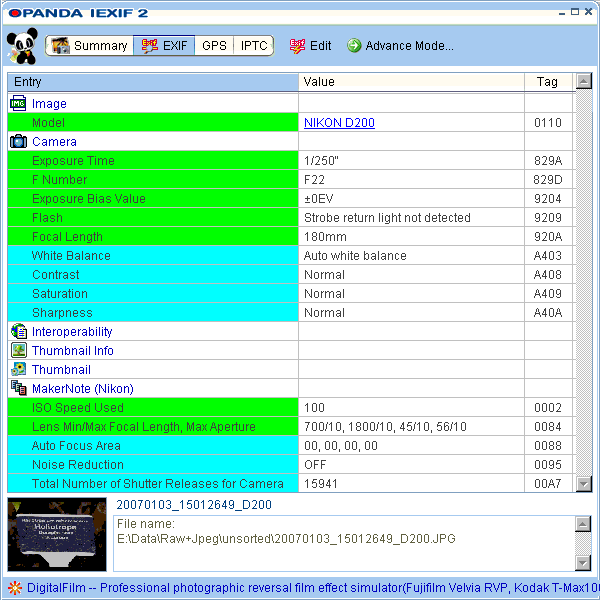Click the Edit pencil icon

pos(297,46)
